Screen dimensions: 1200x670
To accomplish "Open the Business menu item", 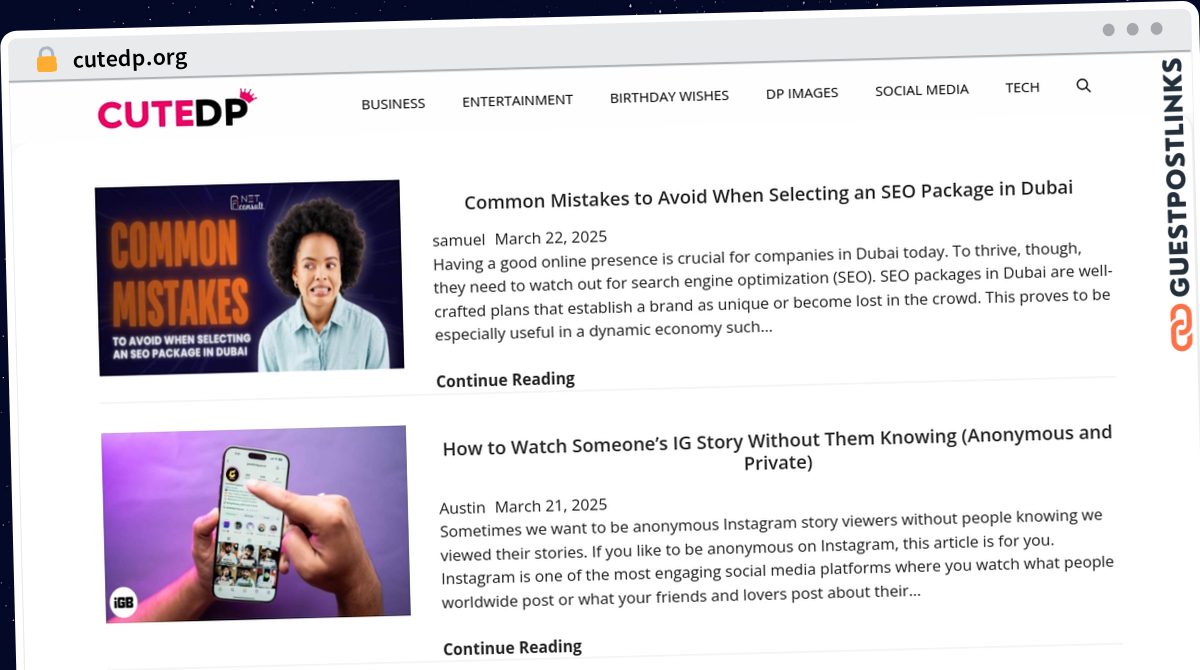I will pyautogui.click(x=393, y=103).
